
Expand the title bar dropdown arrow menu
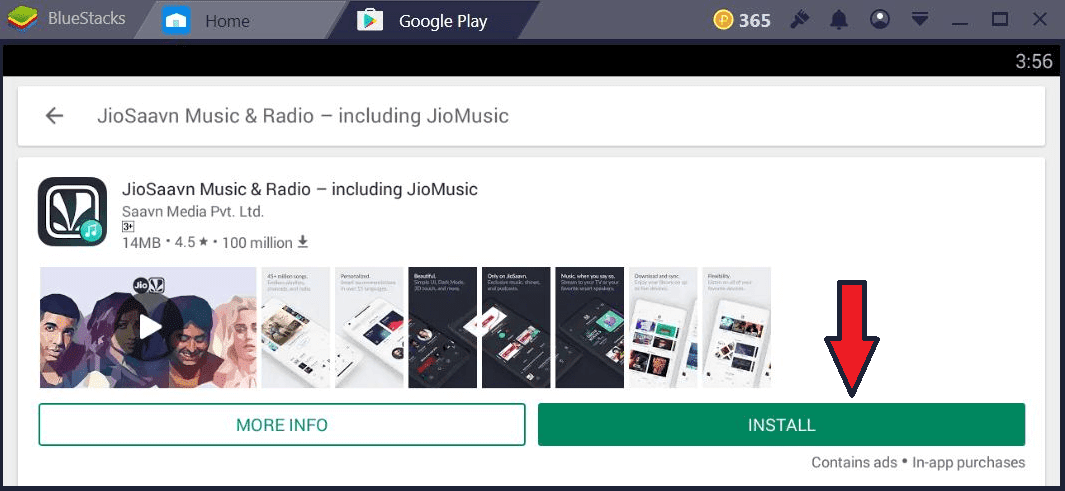coord(920,18)
